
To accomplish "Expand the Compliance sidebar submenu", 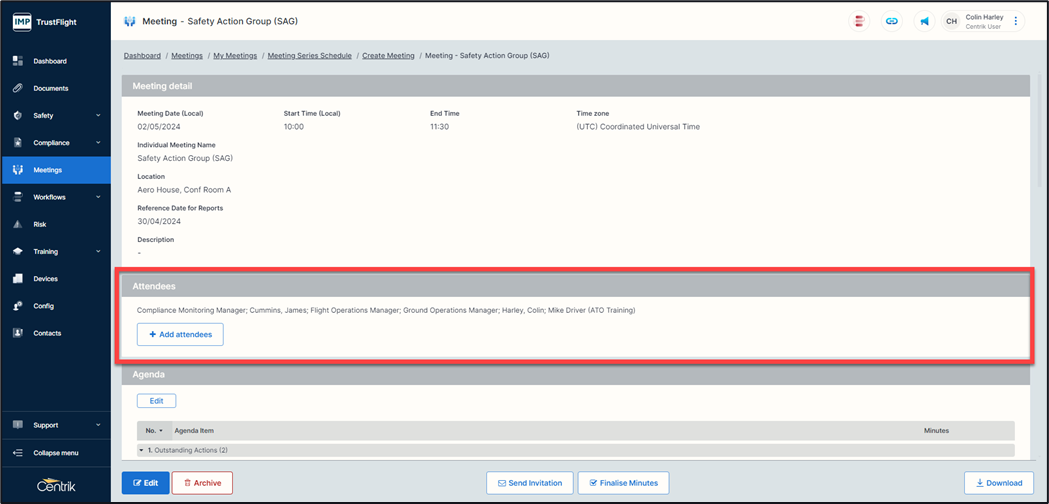I will pos(98,143).
